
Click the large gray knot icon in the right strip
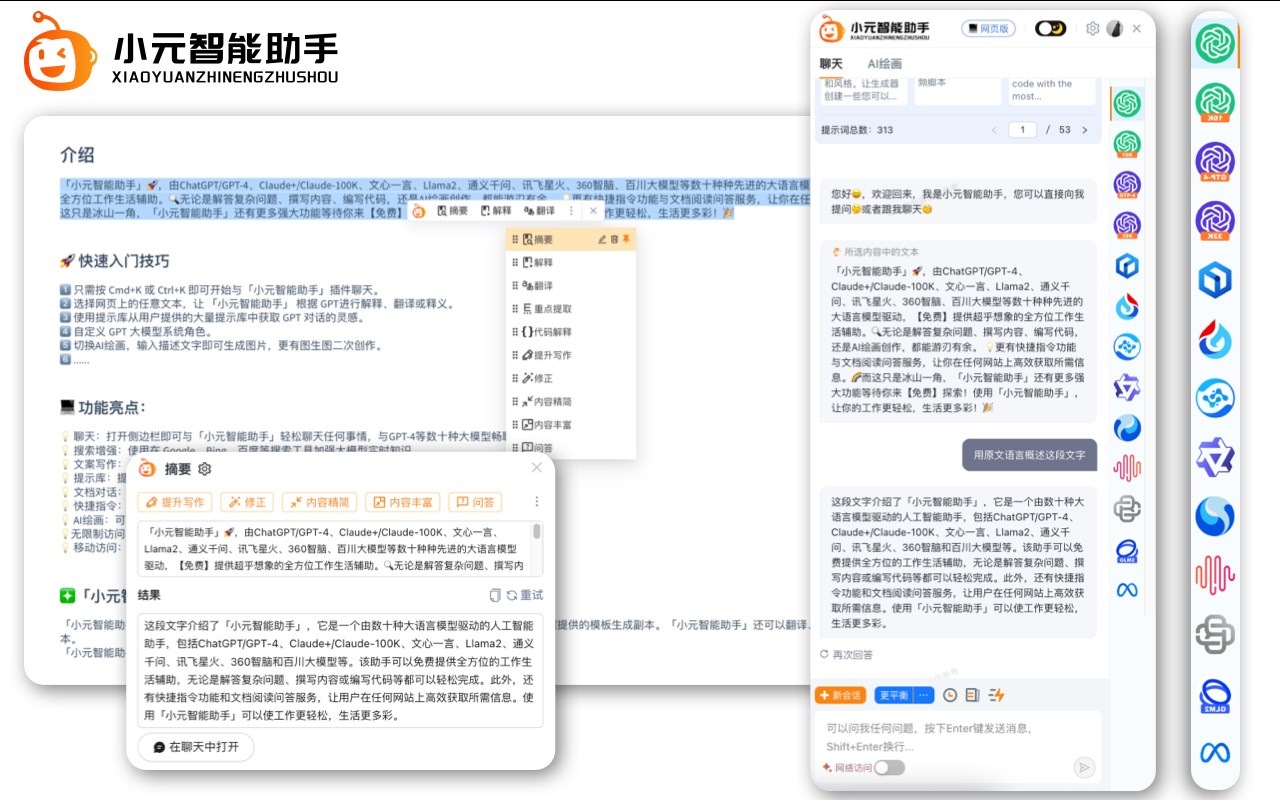1215,634
